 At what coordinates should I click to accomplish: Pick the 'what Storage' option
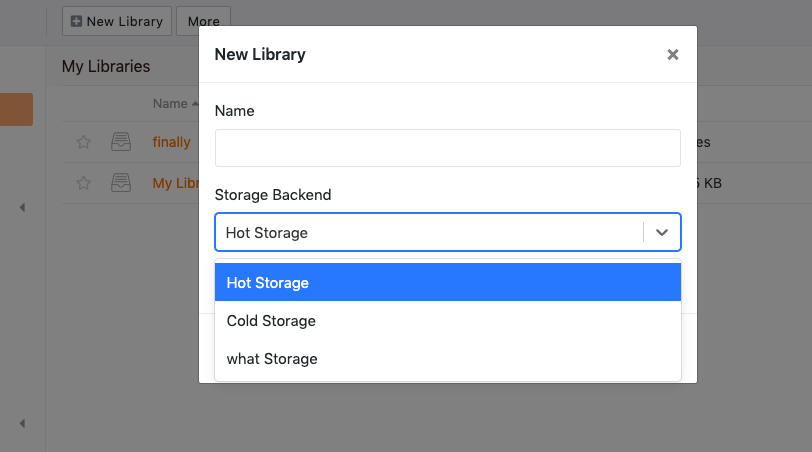click(x=448, y=359)
